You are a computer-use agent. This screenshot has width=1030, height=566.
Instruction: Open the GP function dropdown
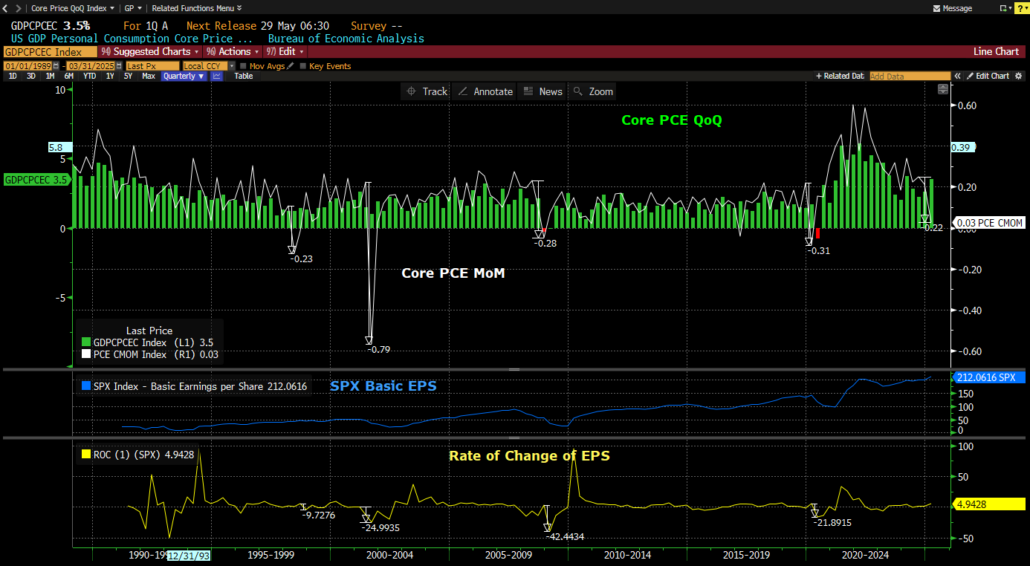[x=133, y=8]
